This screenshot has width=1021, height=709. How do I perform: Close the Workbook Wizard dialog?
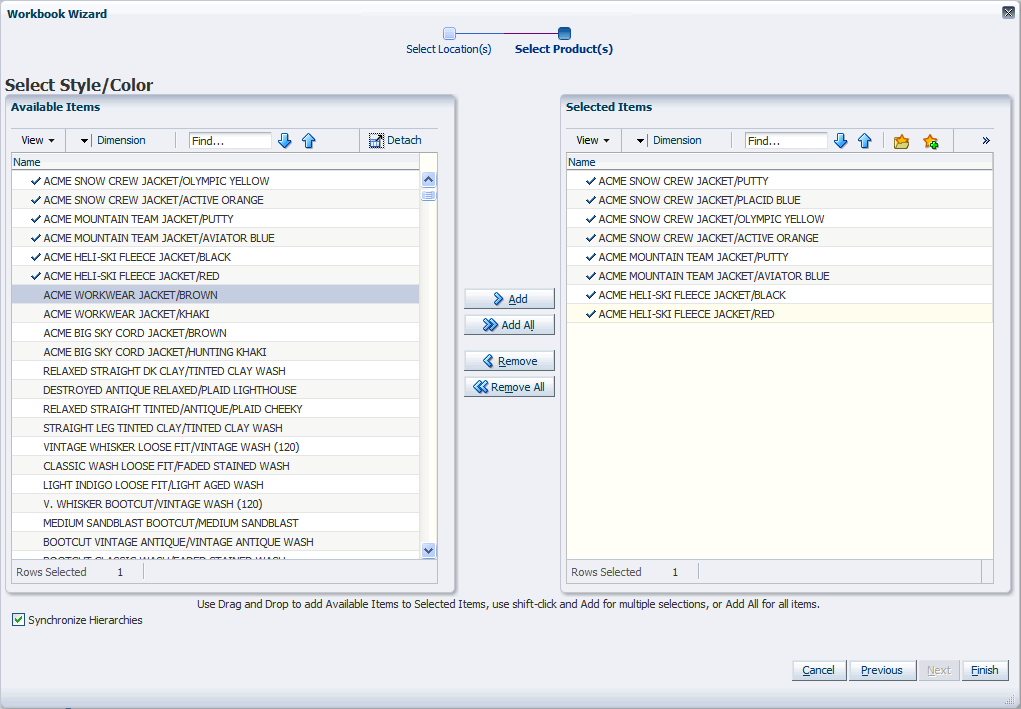click(x=1008, y=12)
